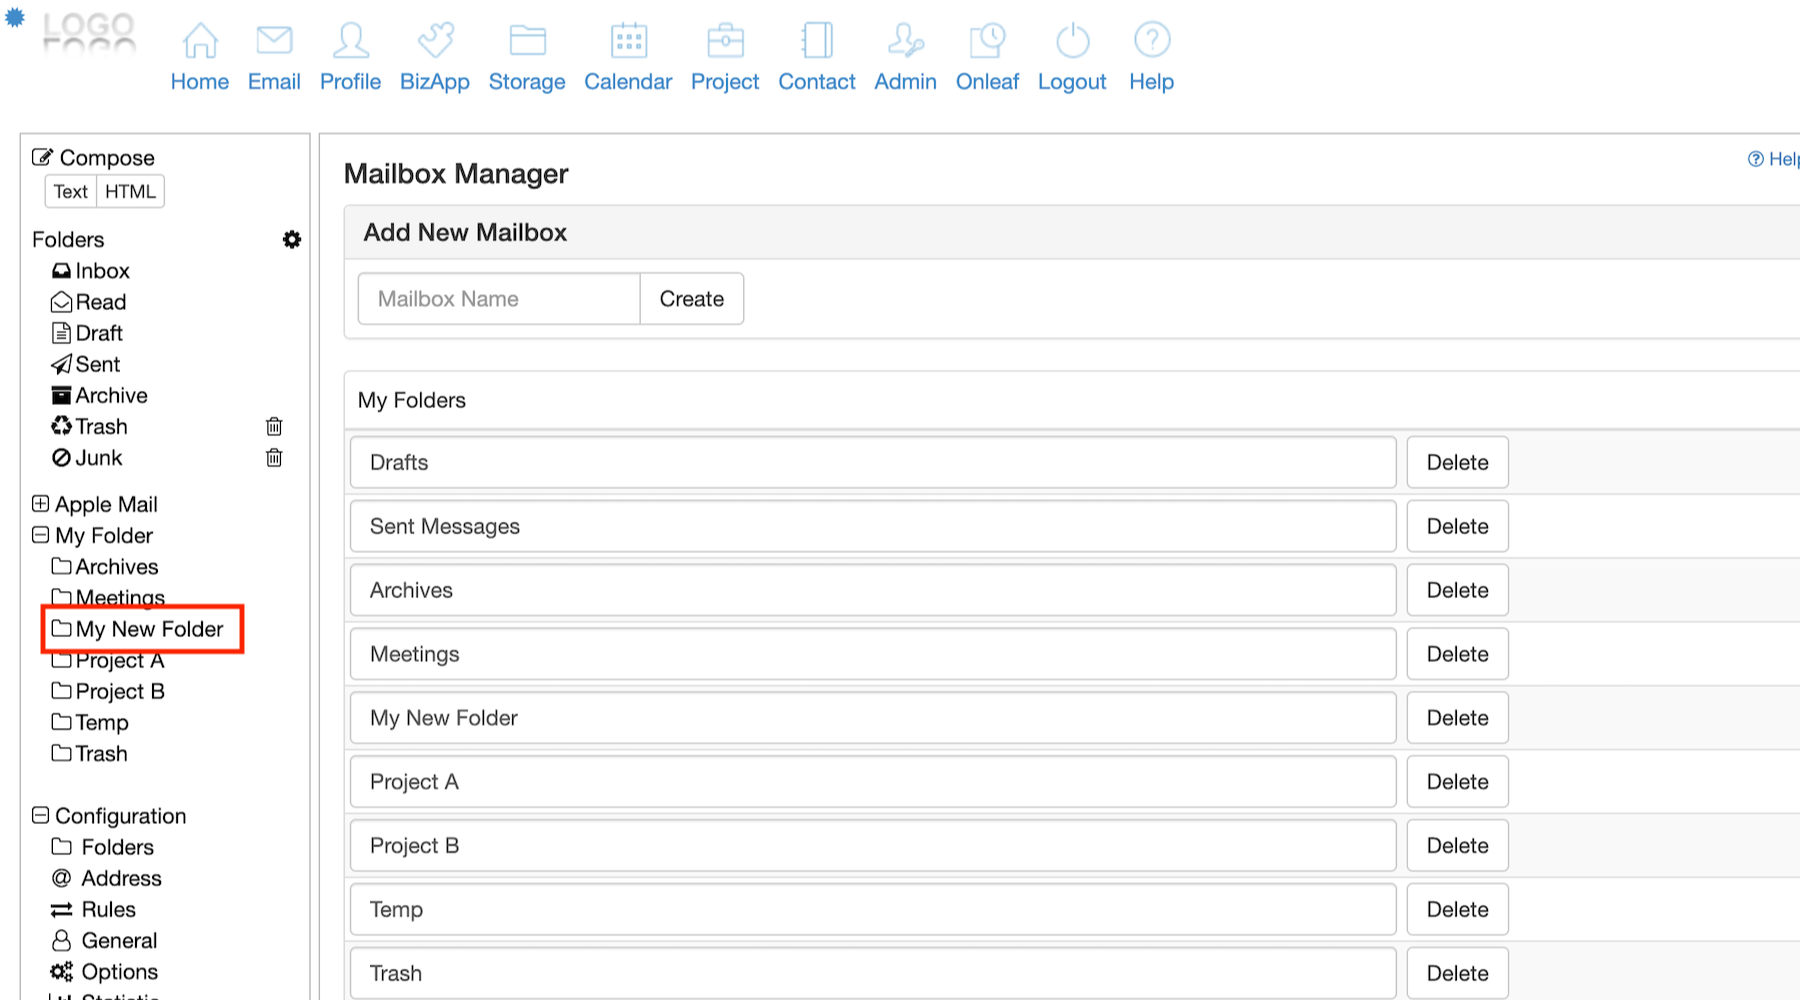
Task: Open the Inbox folder
Action: pos(101,271)
